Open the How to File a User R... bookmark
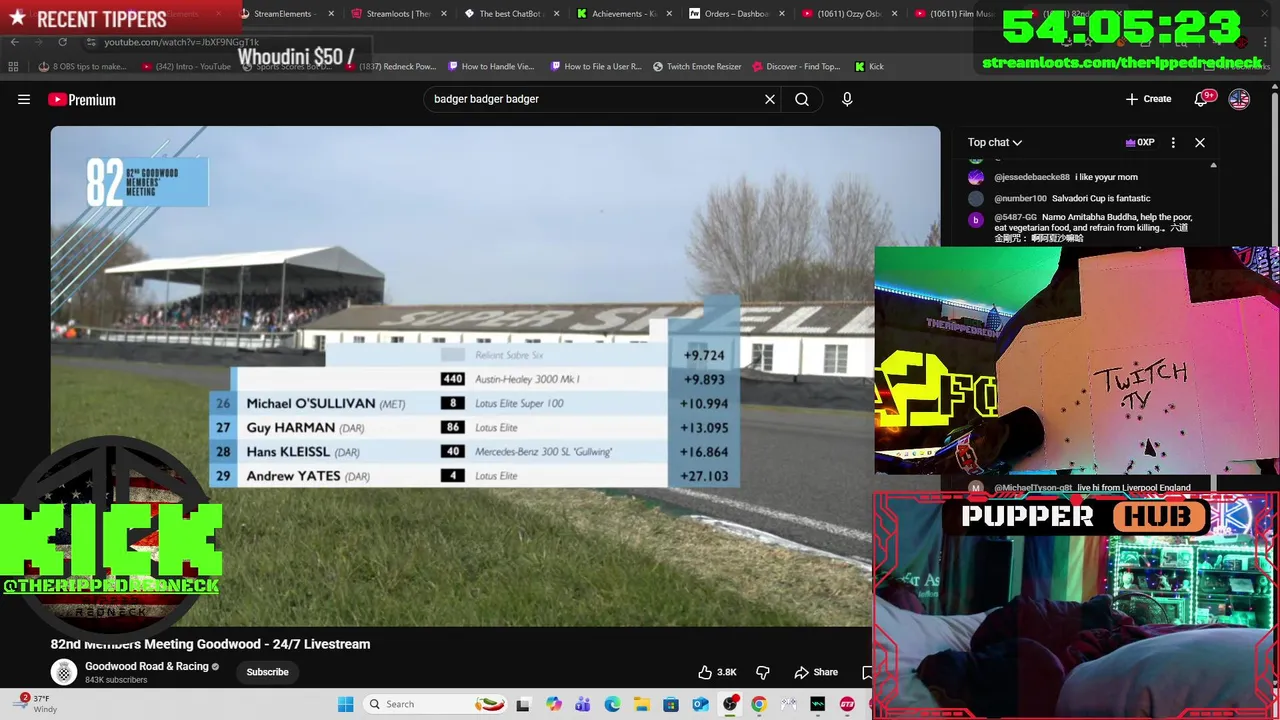Viewport: 1280px width, 720px height. pyautogui.click(x=595, y=66)
